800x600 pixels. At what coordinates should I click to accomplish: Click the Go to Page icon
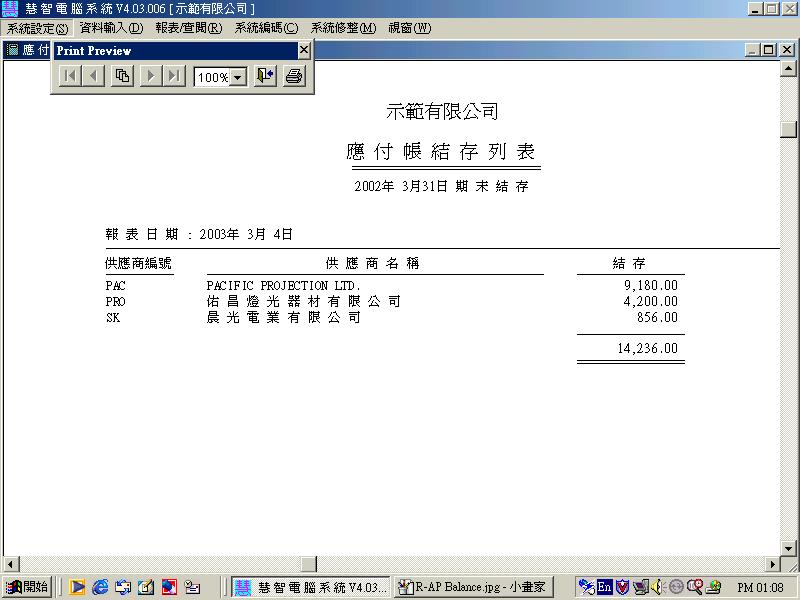click(122, 76)
